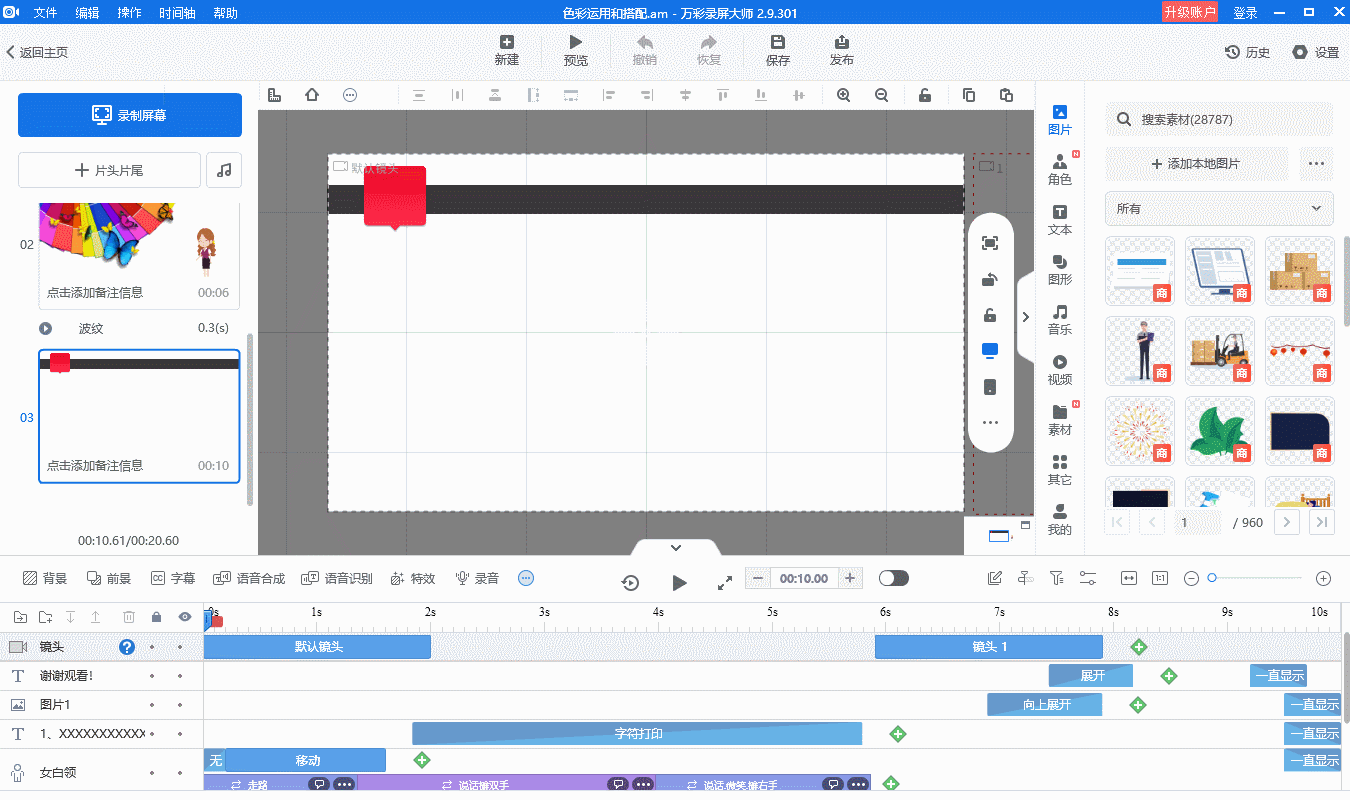Open the 视频 video library
This screenshot has height=800, width=1350.
[1060, 370]
